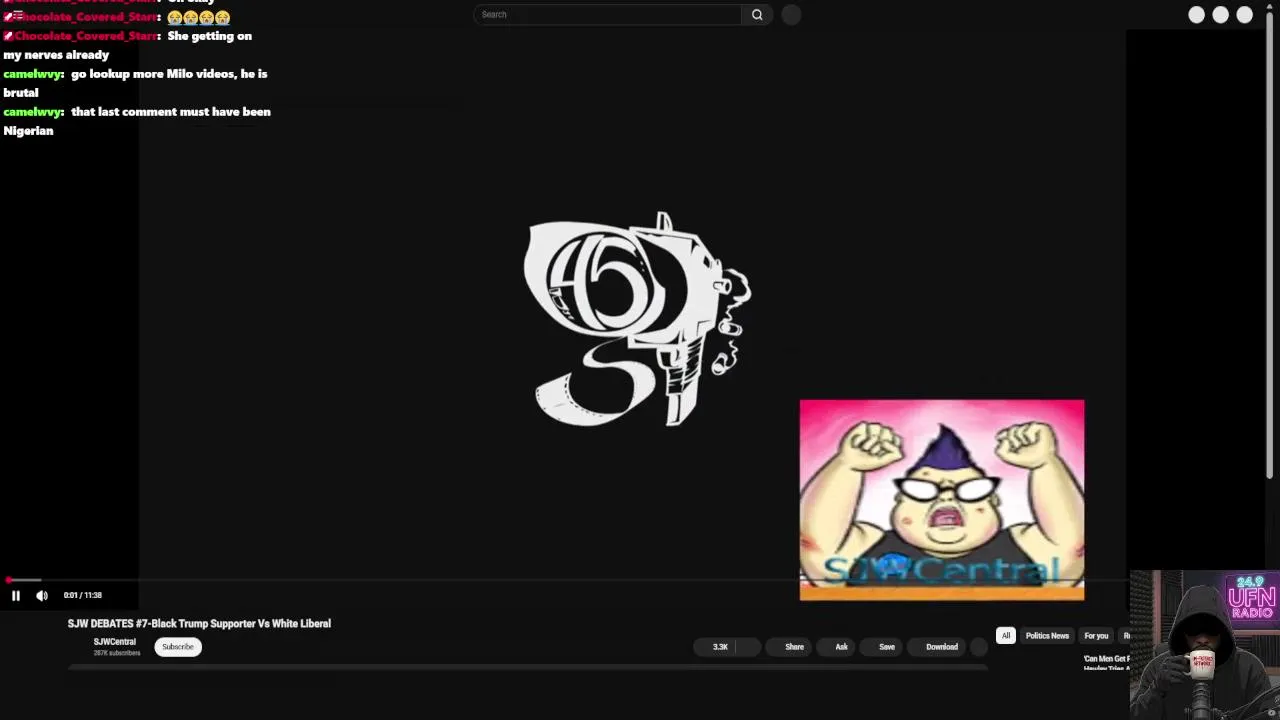The width and height of the screenshot is (1280, 720).
Task: Open more actions circle beside Download
Action: coord(979,647)
